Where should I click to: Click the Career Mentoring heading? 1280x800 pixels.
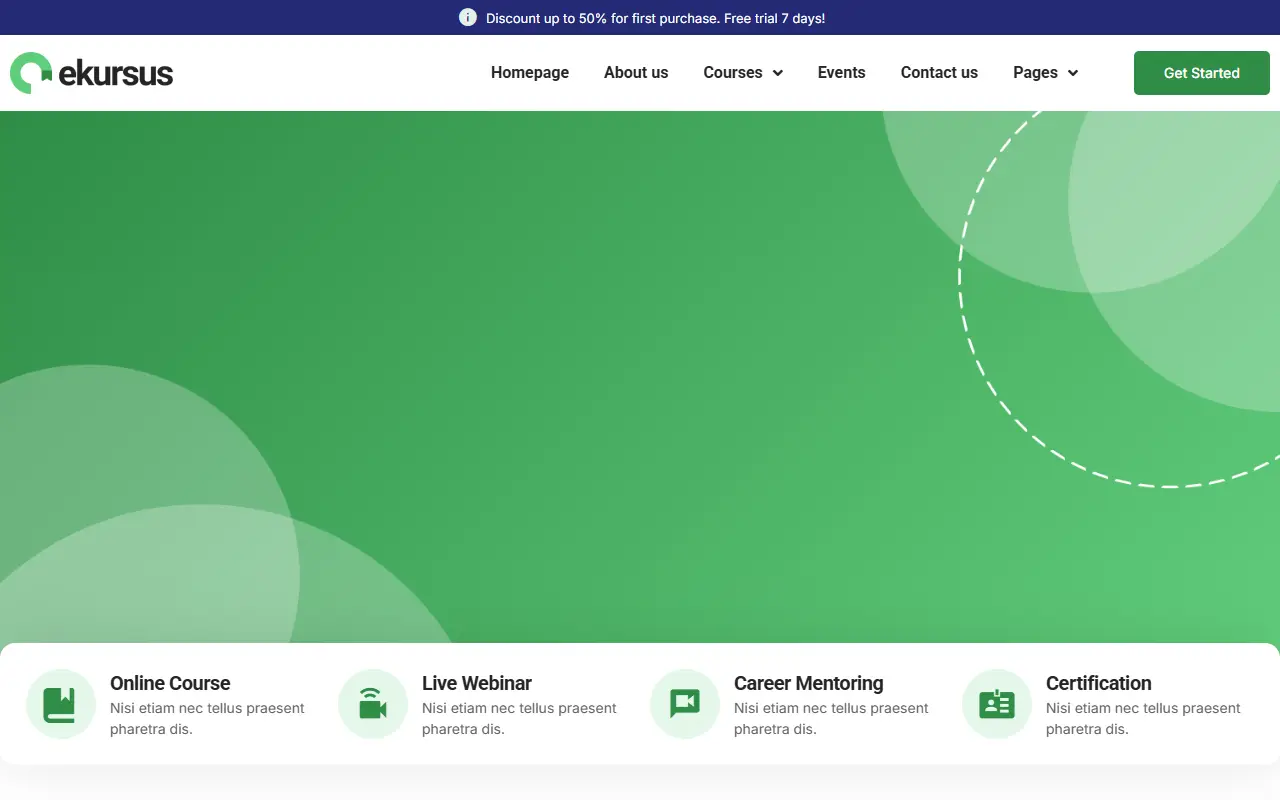pos(809,683)
